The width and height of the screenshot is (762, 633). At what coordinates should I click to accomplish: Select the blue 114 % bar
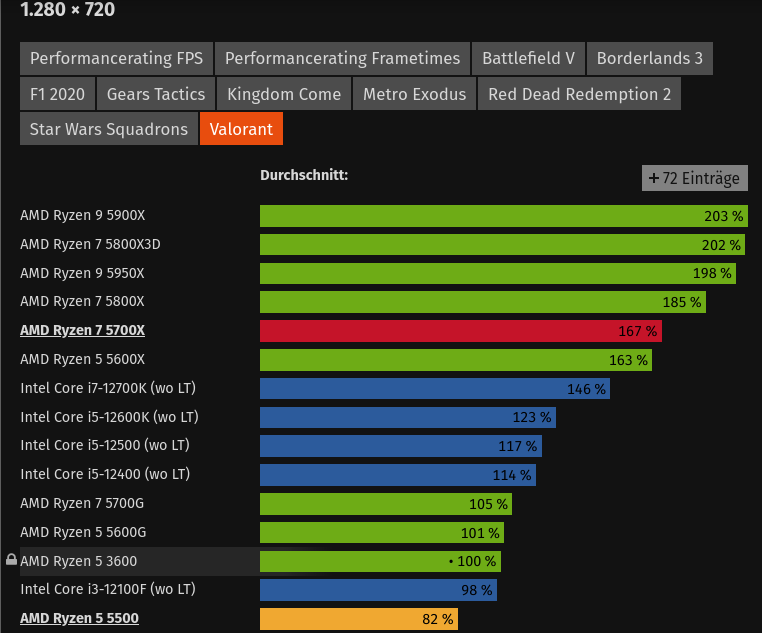click(398, 475)
